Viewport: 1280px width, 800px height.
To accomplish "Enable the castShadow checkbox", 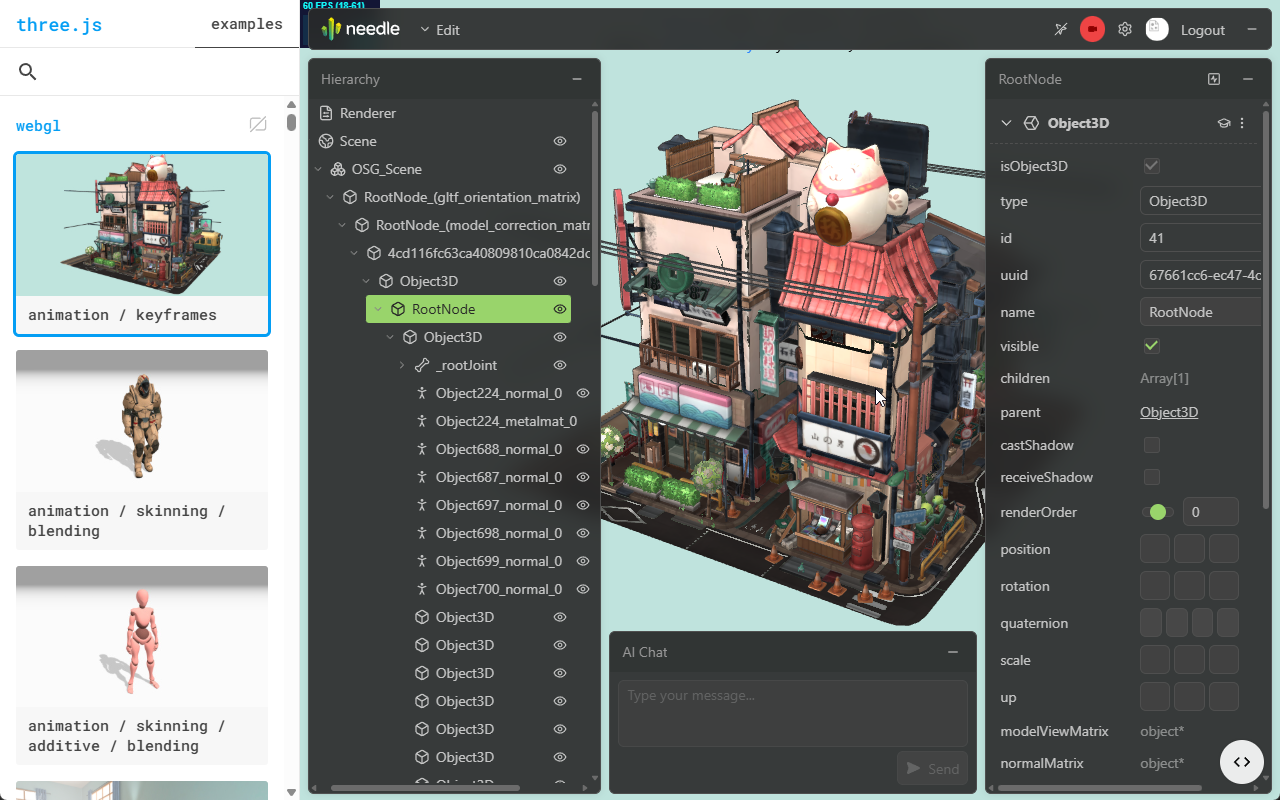I will point(1151,445).
